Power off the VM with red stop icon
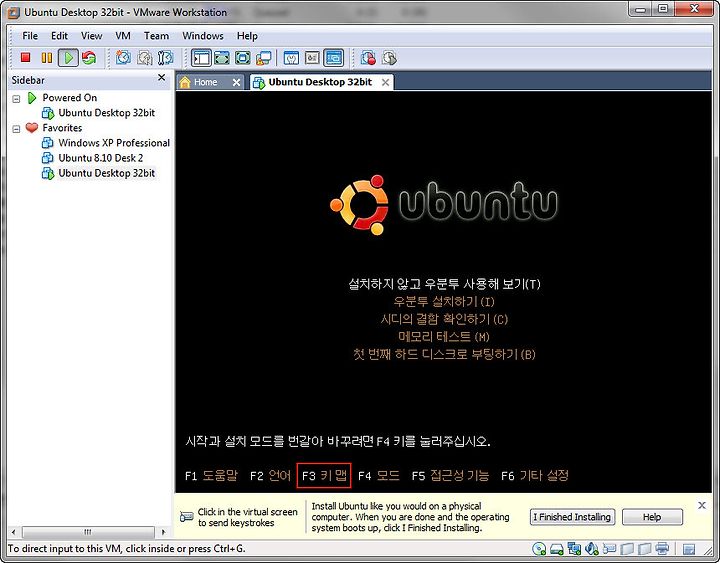Viewport: 720px width, 563px height. click(26, 57)
